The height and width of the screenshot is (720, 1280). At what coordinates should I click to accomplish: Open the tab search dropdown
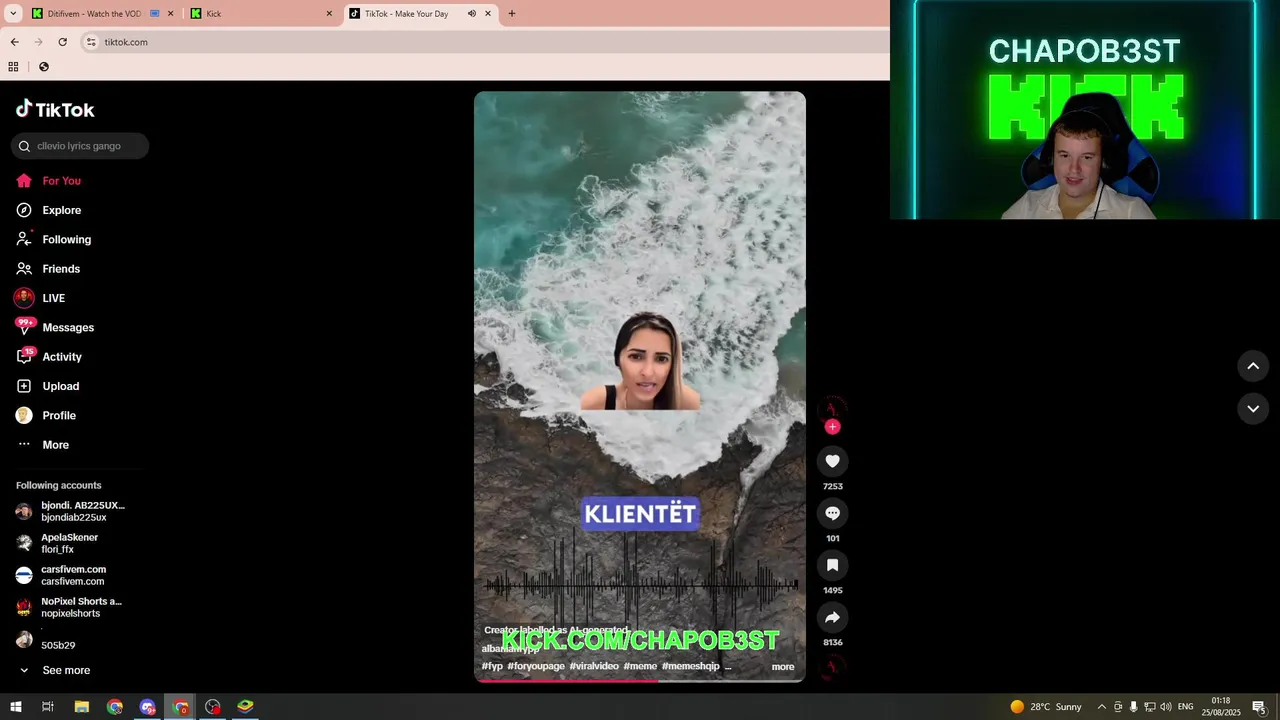point(13,14)
